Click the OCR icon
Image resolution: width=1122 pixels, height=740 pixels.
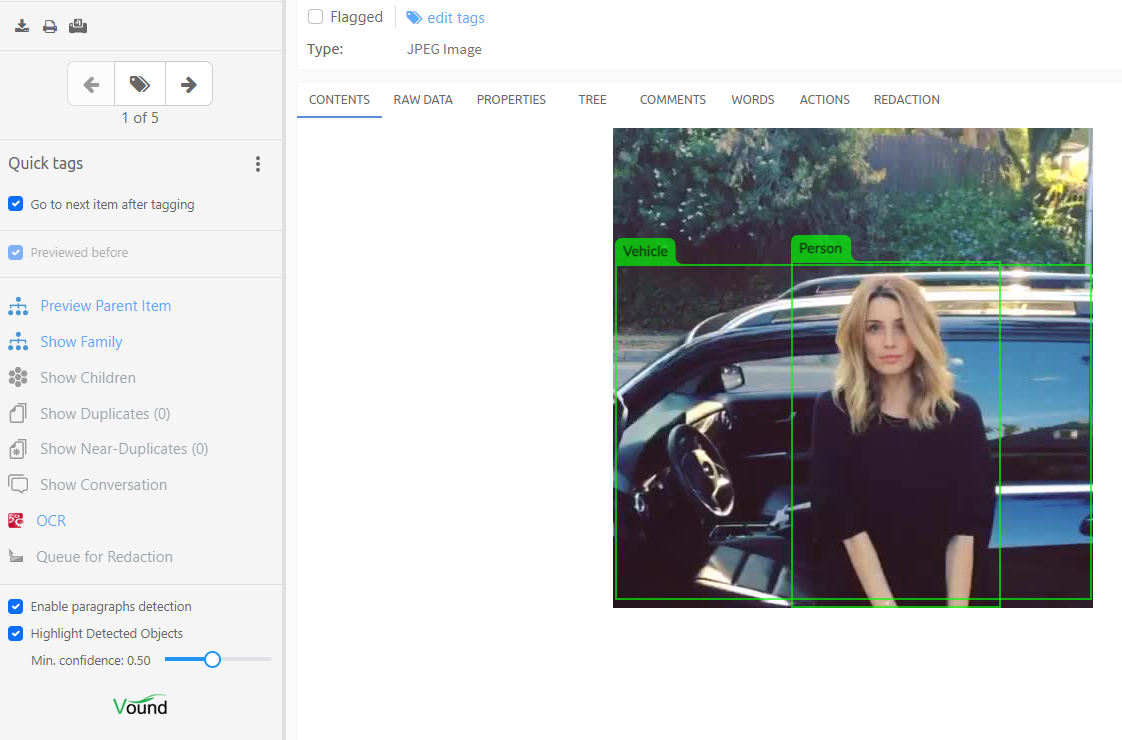[x=16, y=521]
